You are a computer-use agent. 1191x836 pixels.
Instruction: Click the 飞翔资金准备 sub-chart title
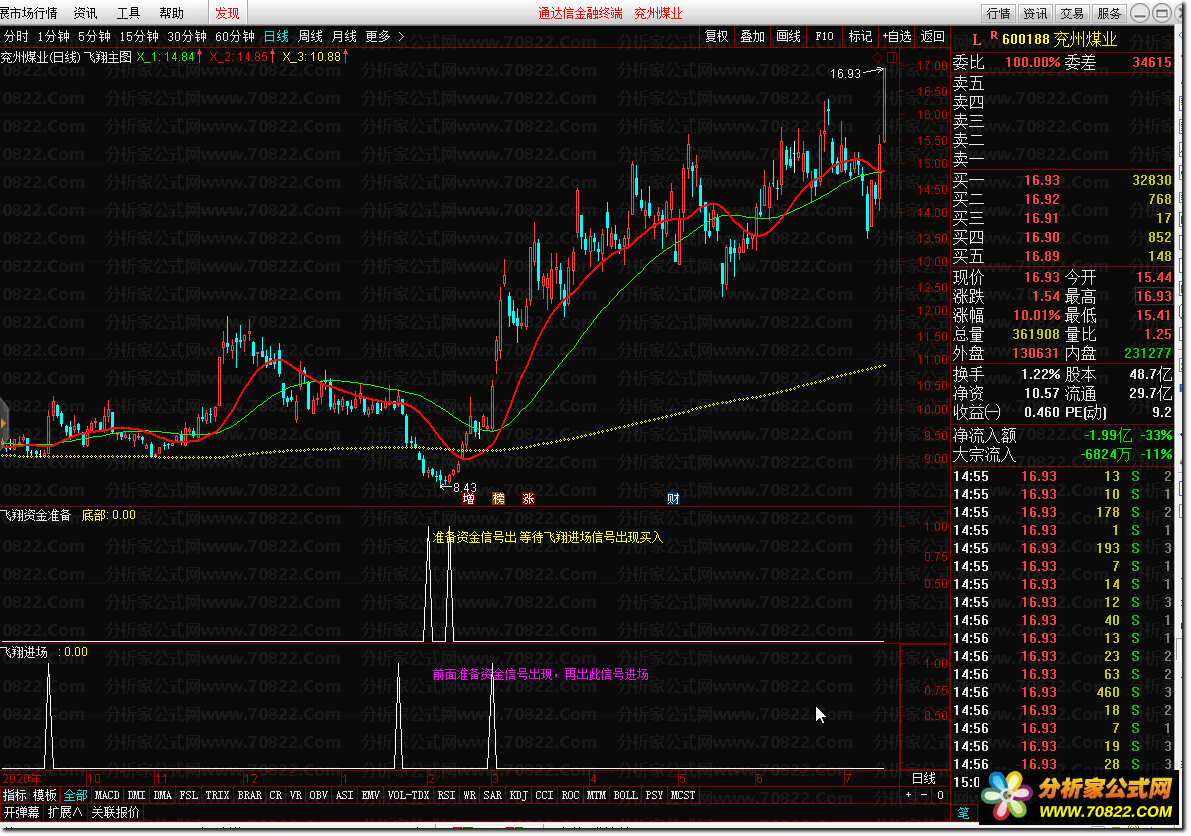[x=36, y=516]
